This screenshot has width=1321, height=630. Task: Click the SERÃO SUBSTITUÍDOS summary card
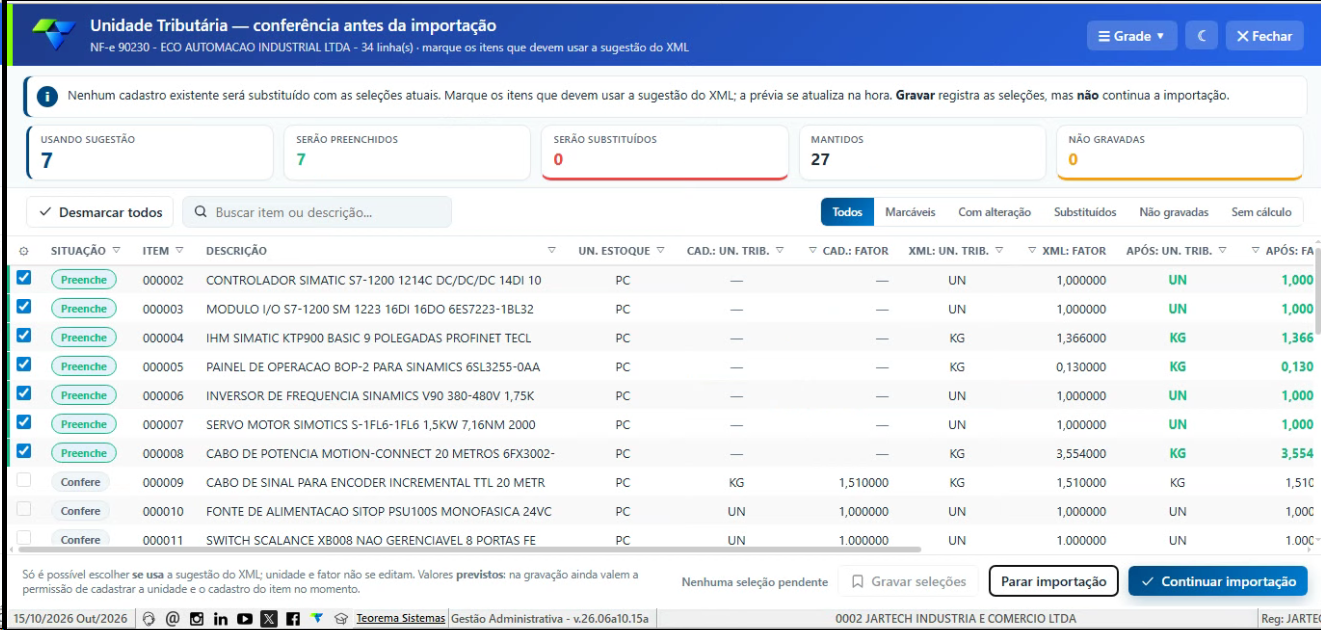665,153
